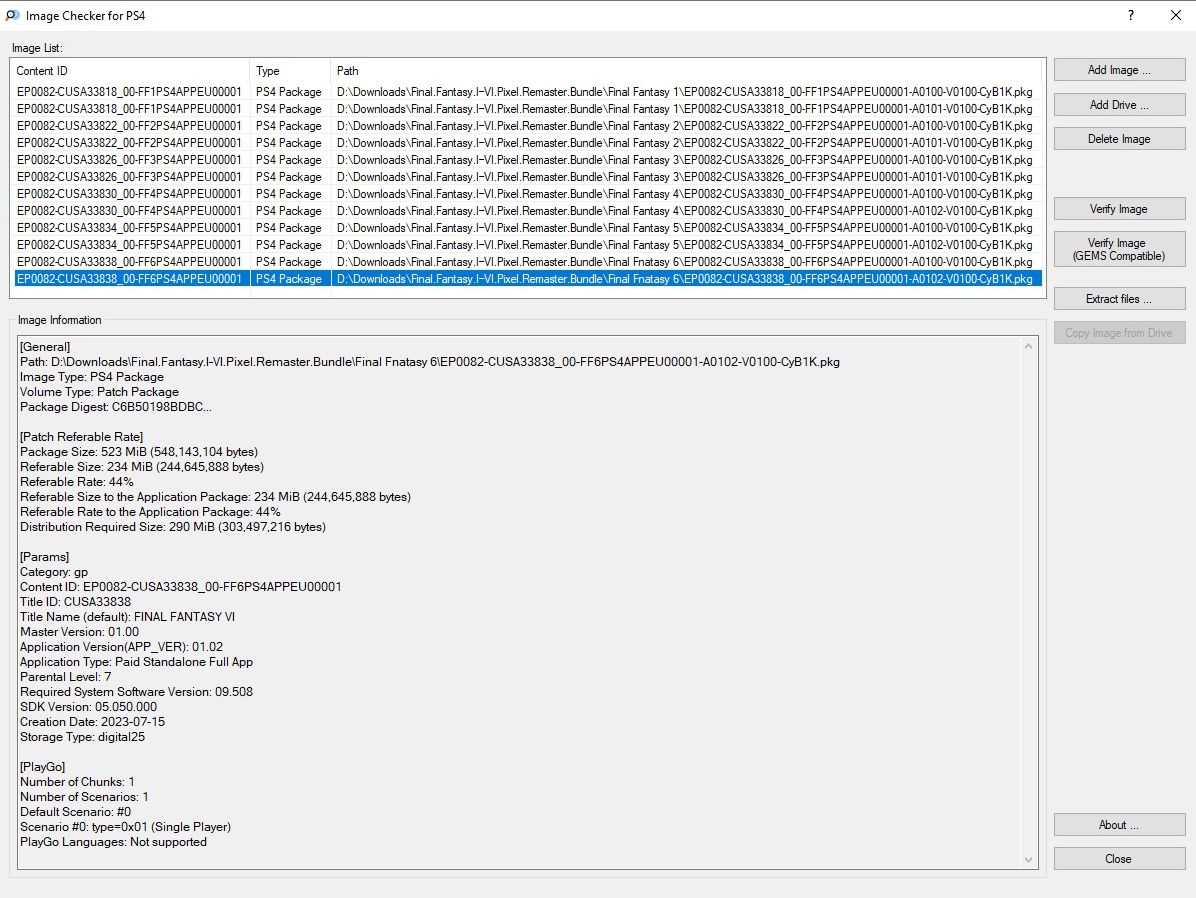This screenshot has height=898, width=1196.
Task: Click the Package Digest C6B50198BDBC line
Action: click(116, 407)
